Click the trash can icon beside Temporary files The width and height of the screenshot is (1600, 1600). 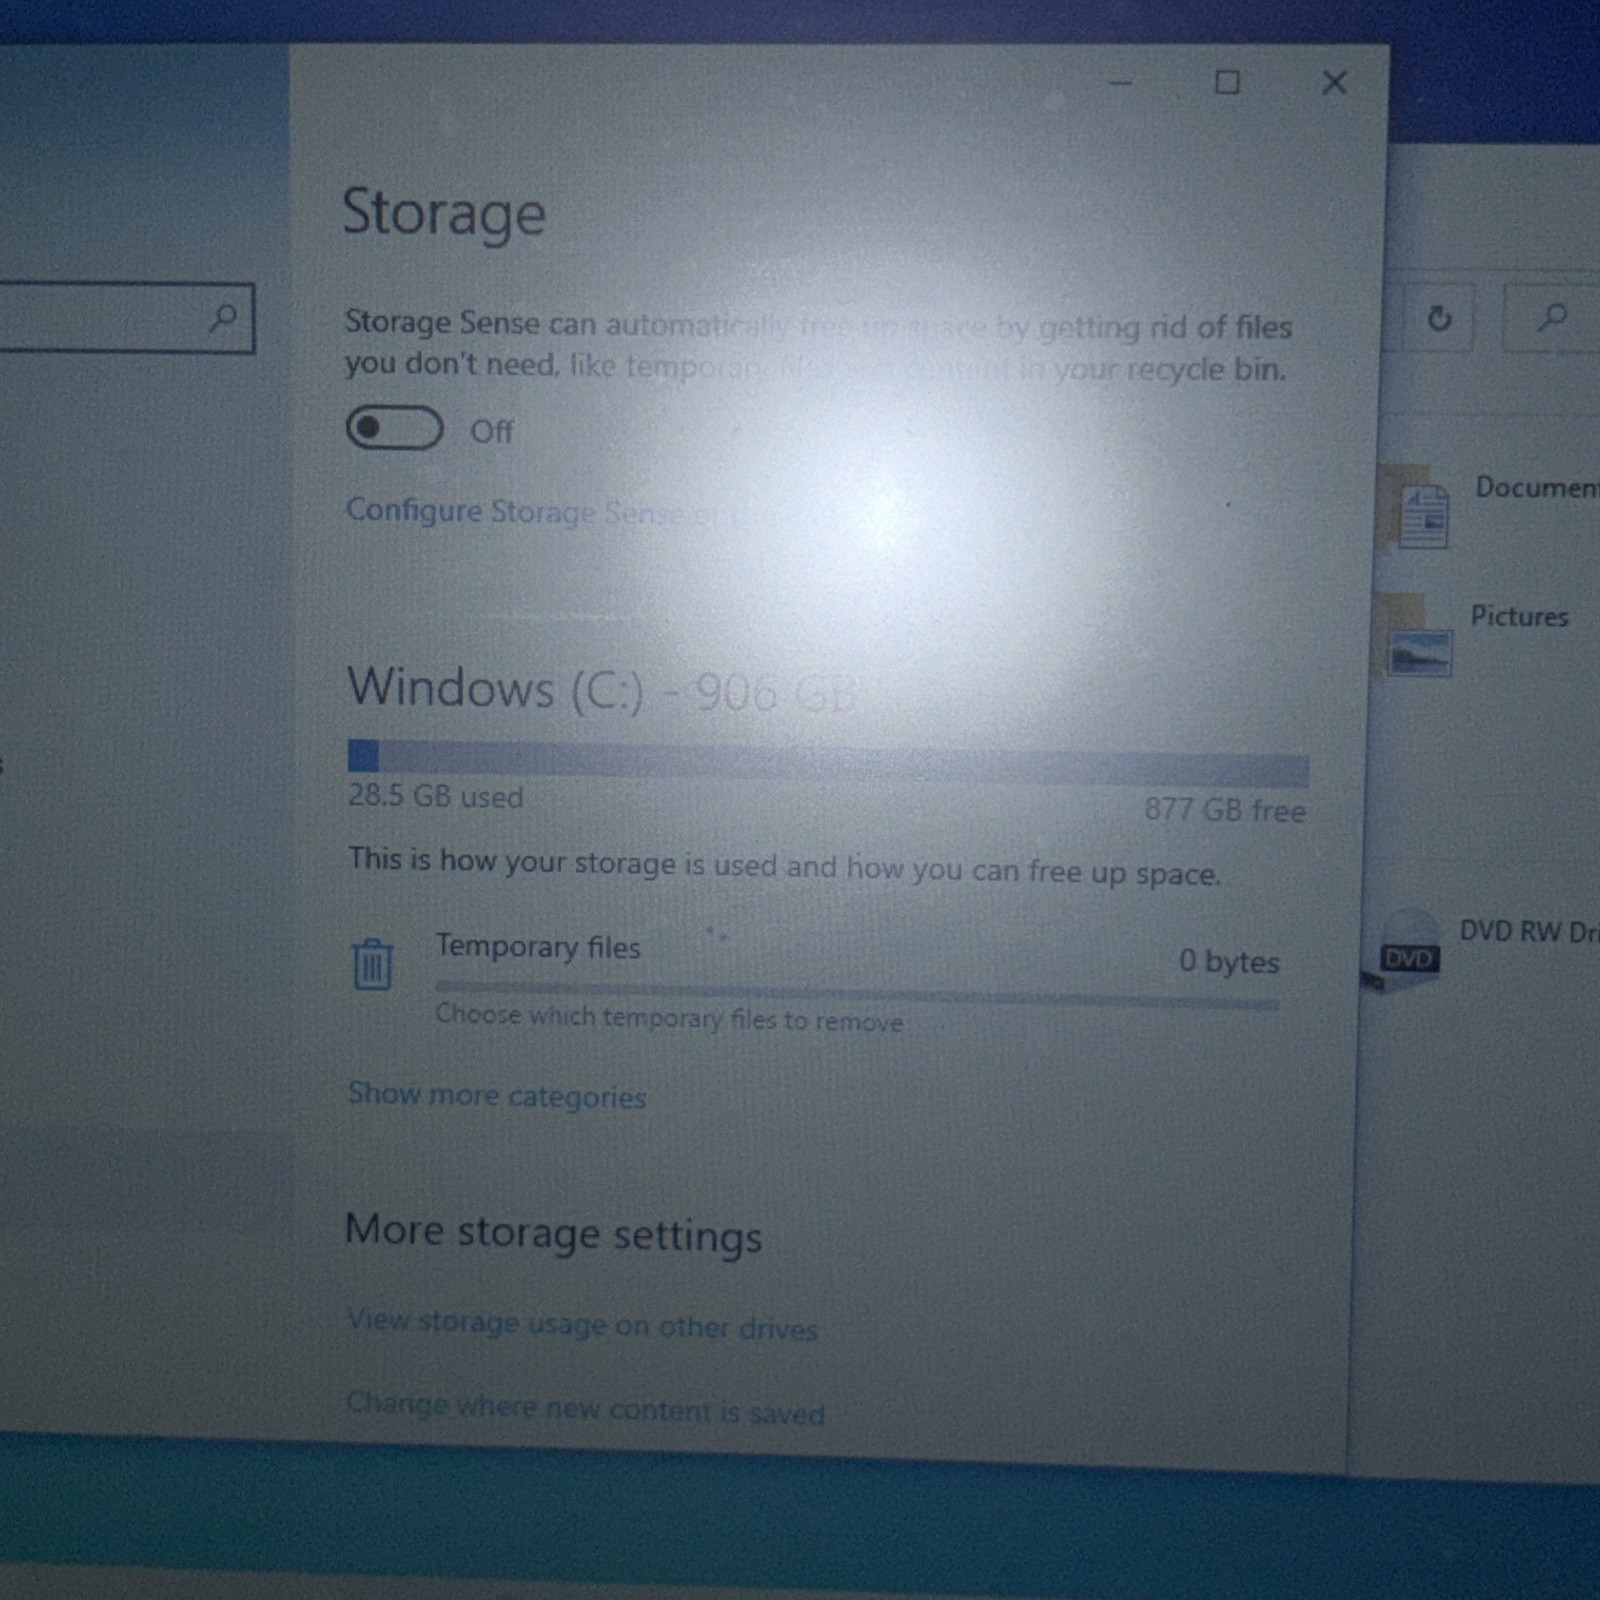[x=372, y=964]
